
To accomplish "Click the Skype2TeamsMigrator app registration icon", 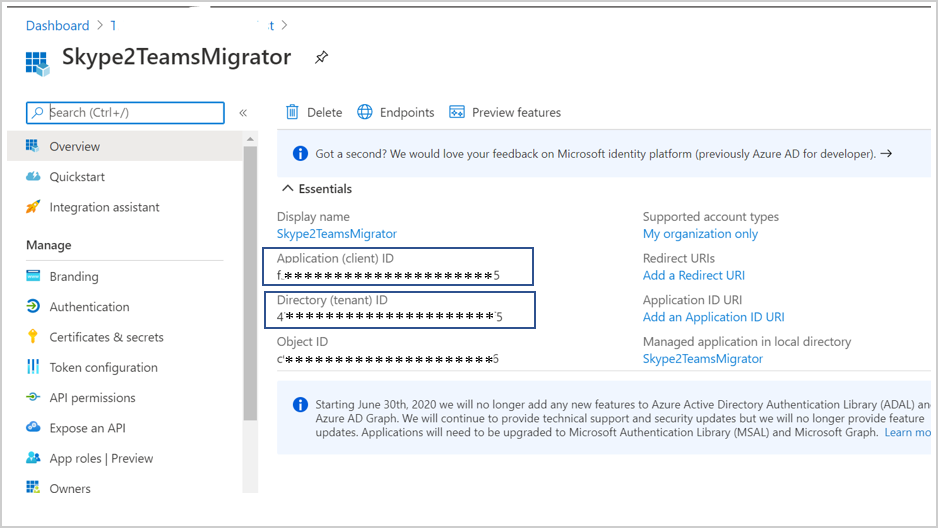I will (37, 63).
